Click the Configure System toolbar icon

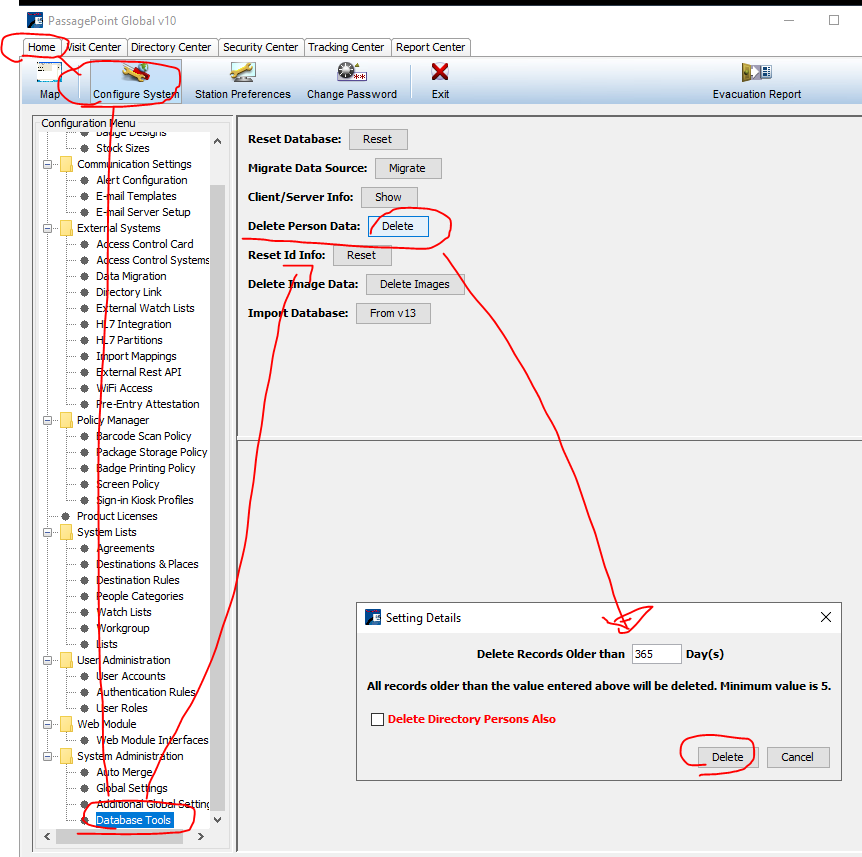pos(135,73)
